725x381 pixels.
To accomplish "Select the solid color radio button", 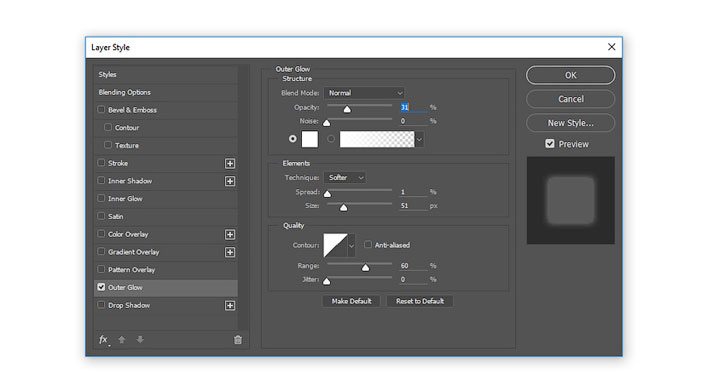I will (x=293, y=139).
